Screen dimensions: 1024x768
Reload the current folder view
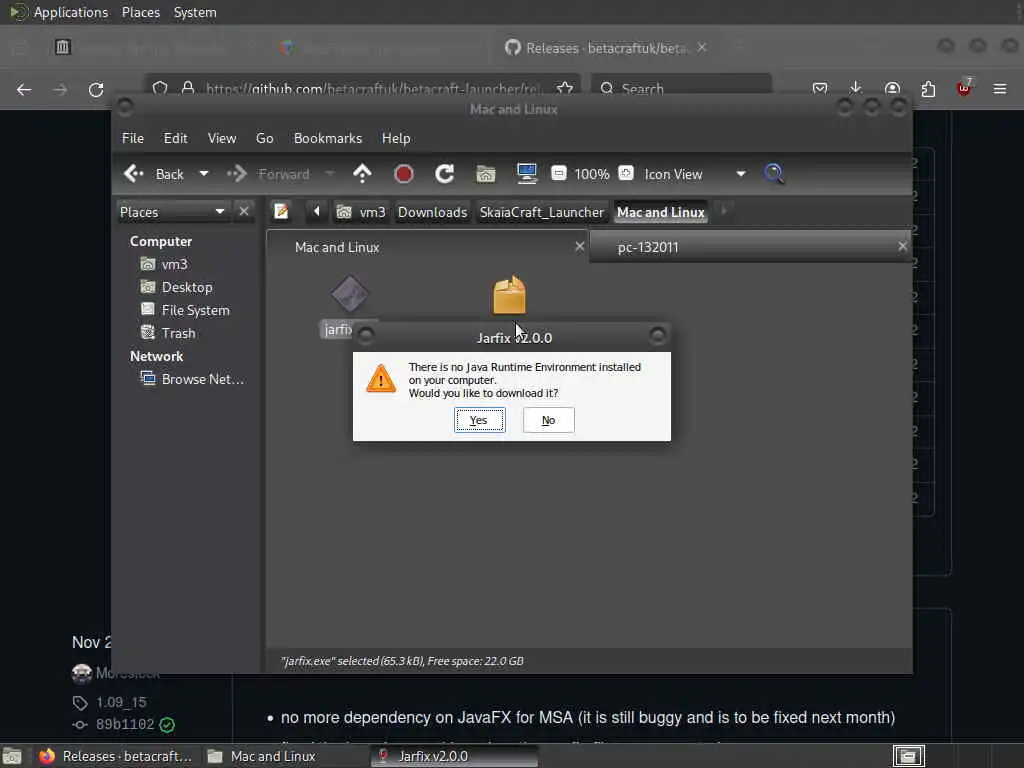[x=445, y=174]
